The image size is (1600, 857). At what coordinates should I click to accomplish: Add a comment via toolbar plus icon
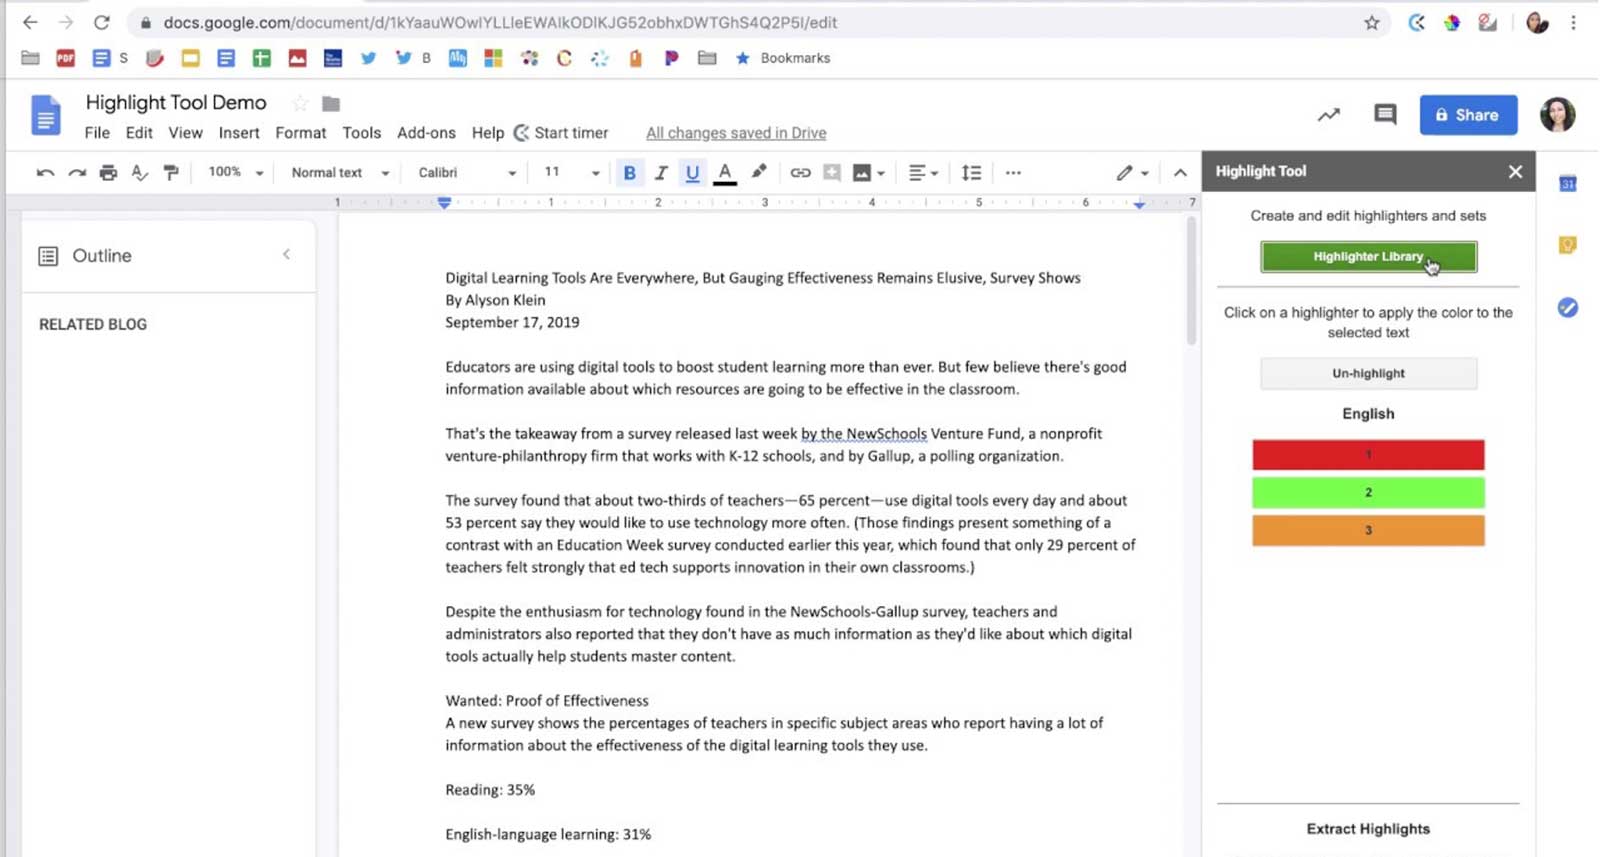[831, 173]
